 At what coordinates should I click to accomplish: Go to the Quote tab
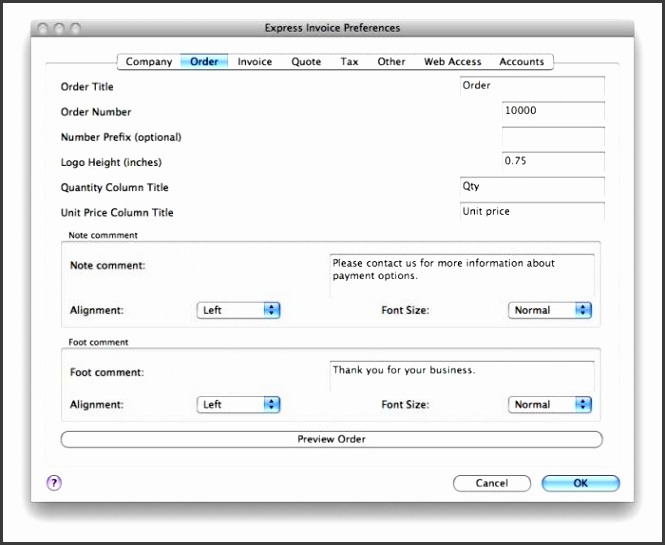(x=306, y=61)
